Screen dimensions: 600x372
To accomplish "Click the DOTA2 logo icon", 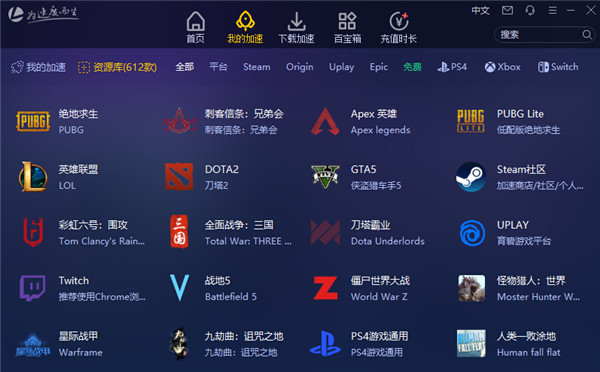I will (179, 177).
